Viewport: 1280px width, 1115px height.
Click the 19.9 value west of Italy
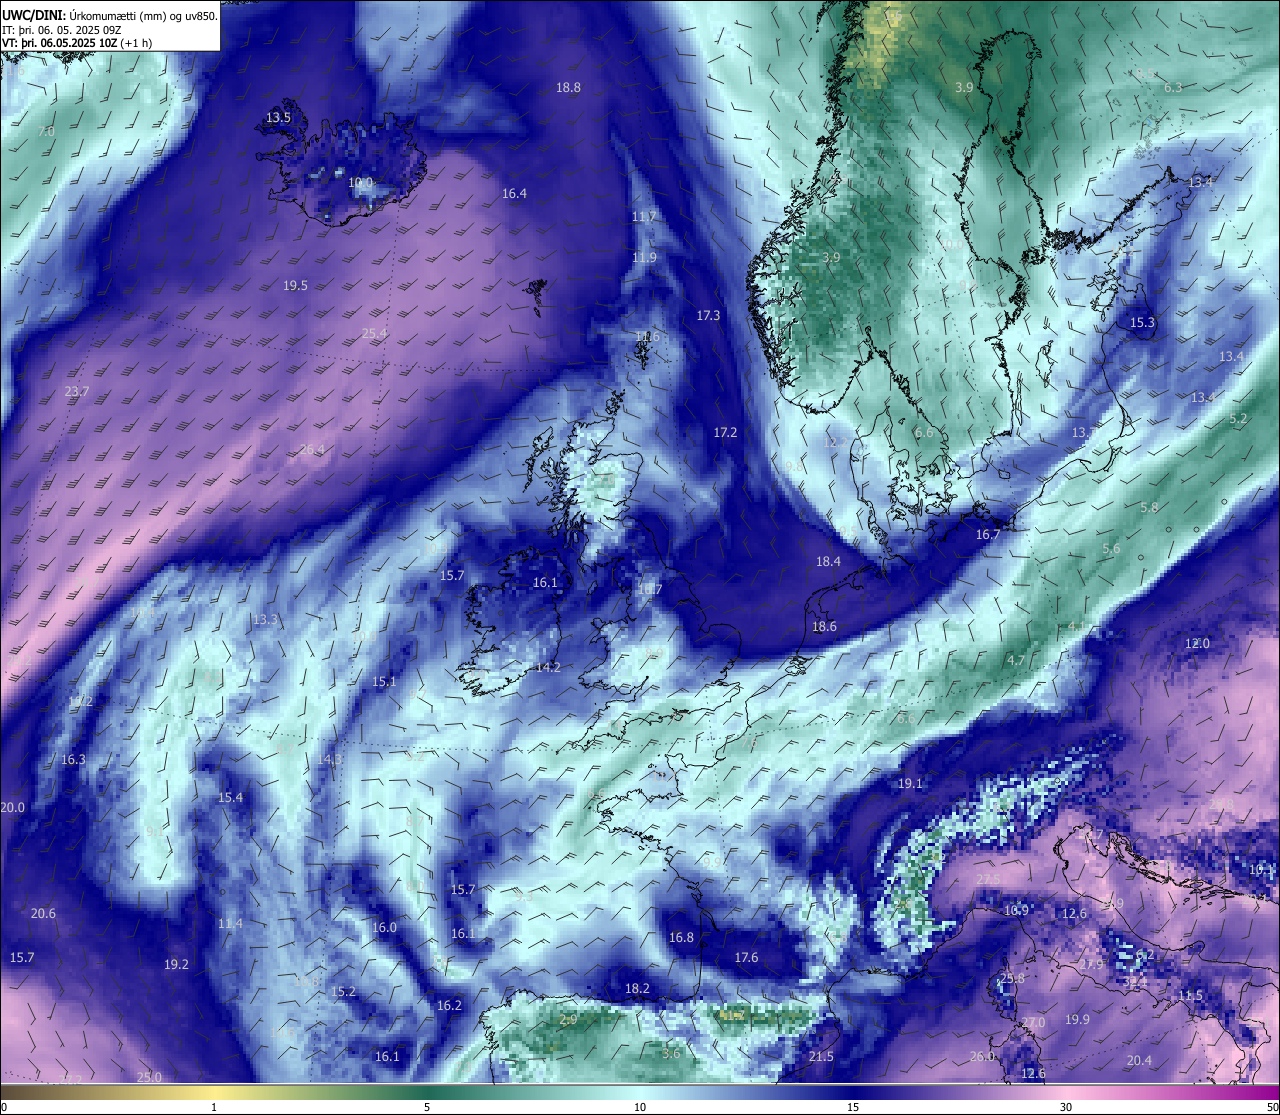1077,1019
